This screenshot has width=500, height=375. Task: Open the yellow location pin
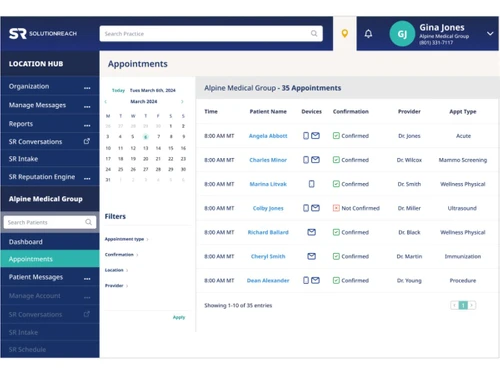coord(345,34)
